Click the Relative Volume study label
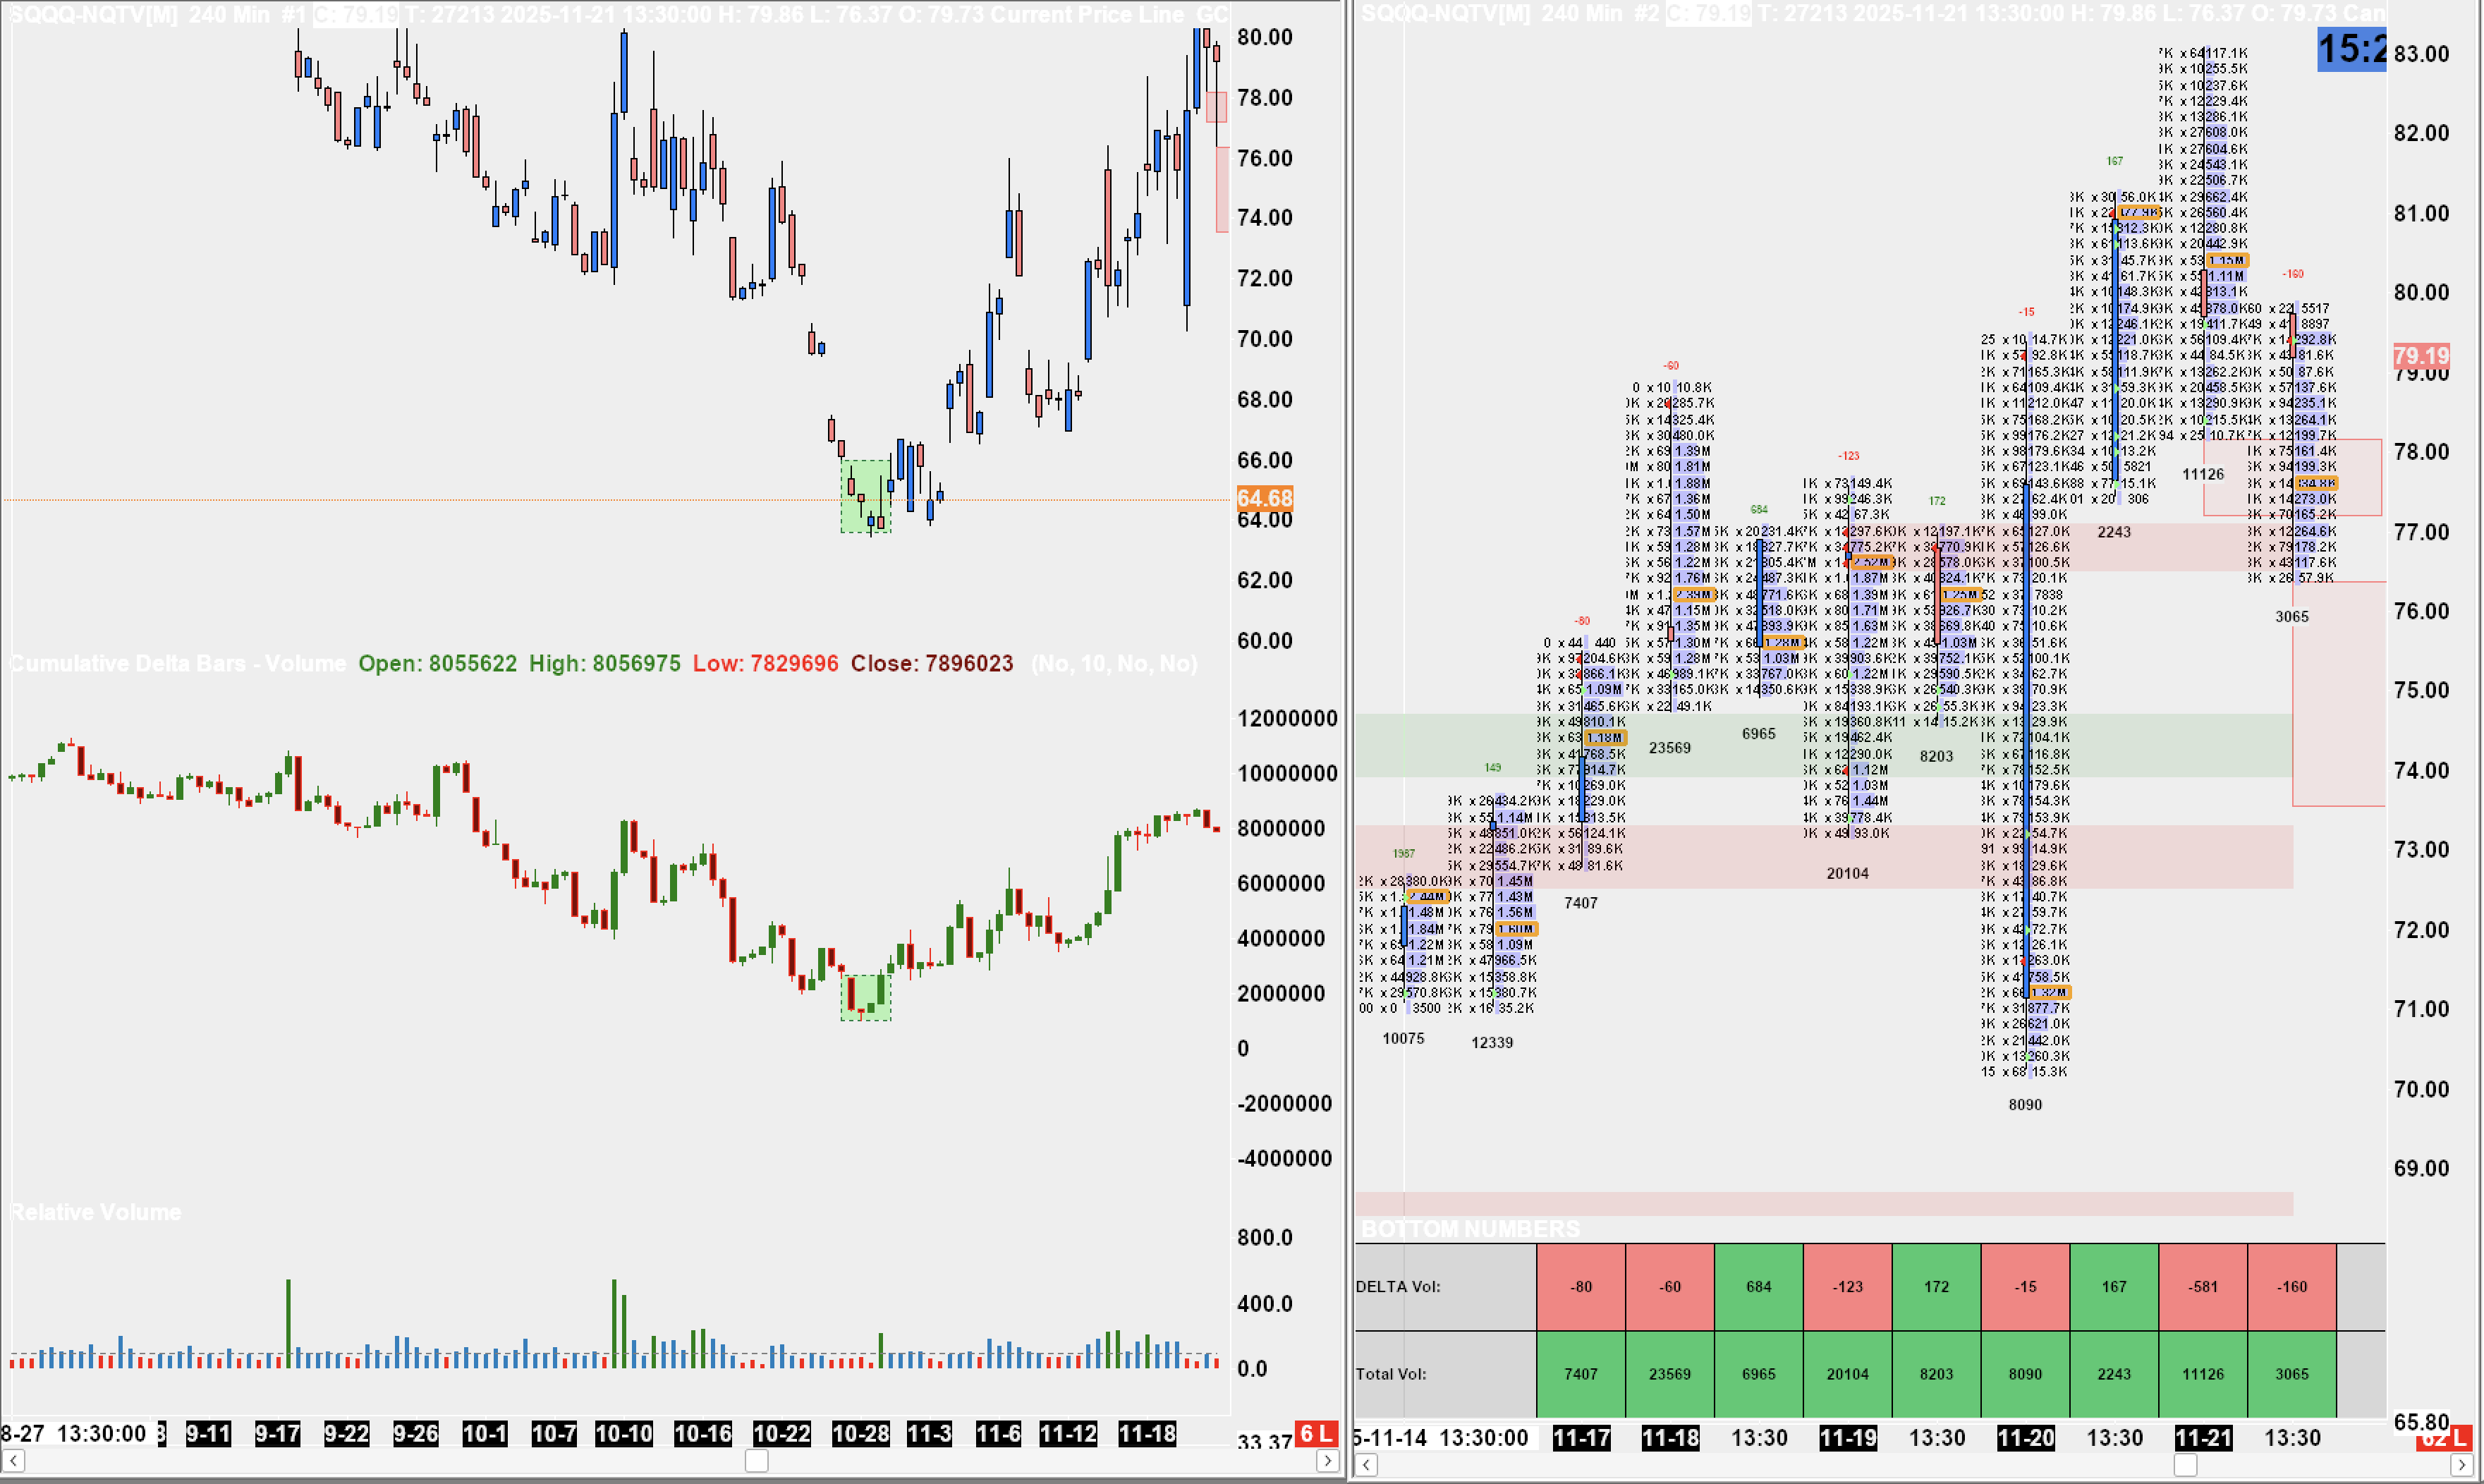The height and width of the screenshot is (1484, 2484). (96, 1212)
